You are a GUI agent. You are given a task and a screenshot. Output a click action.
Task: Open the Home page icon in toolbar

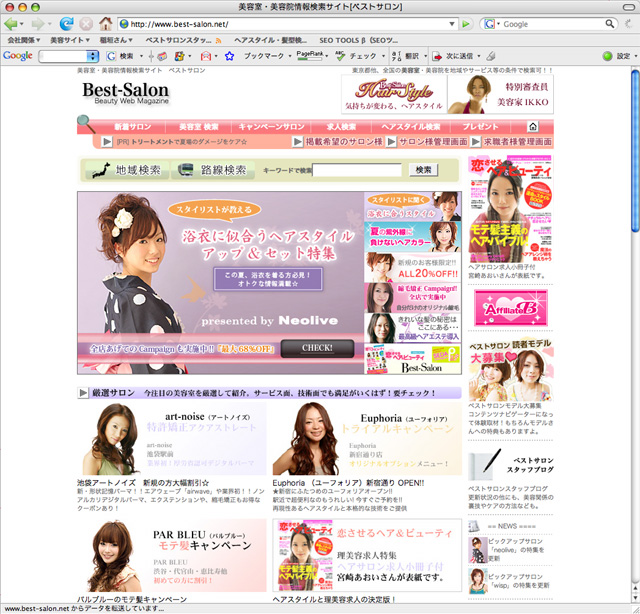pyautogui.click(x=106, y=24)
